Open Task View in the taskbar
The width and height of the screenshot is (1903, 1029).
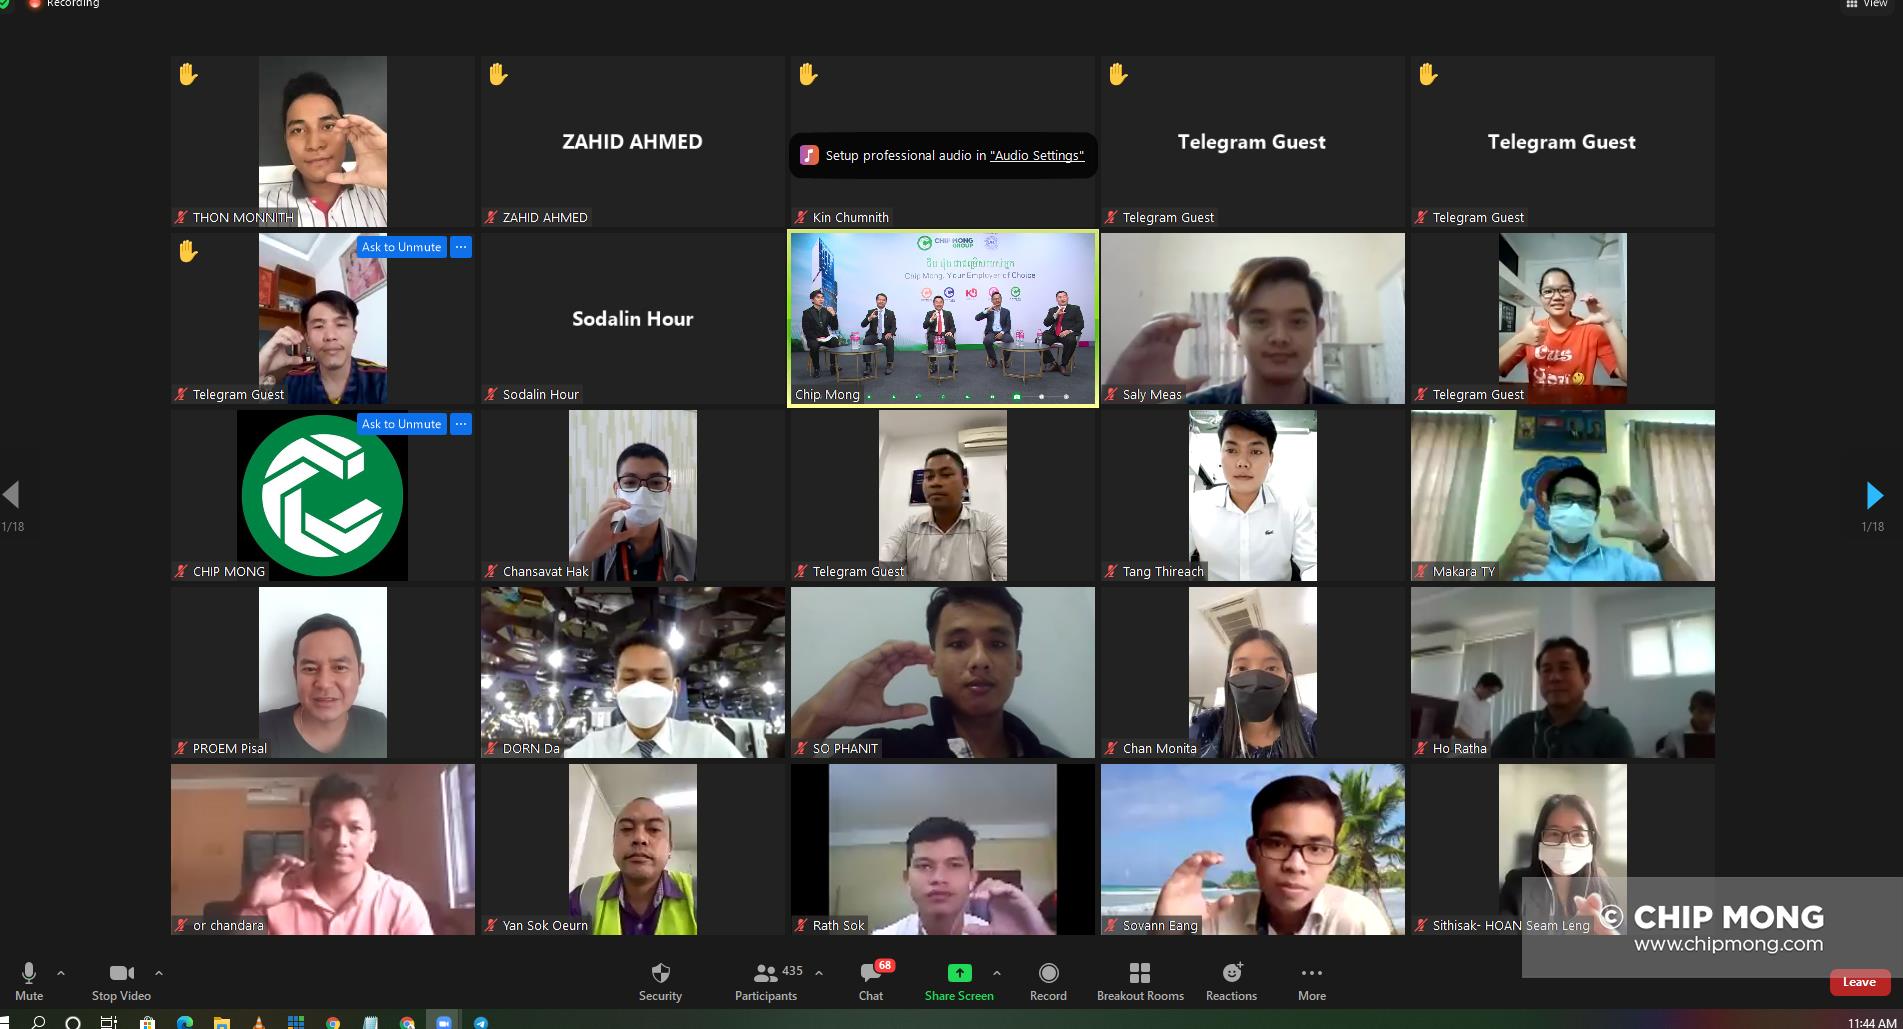pyautogui.click(x=109, y=1022)
